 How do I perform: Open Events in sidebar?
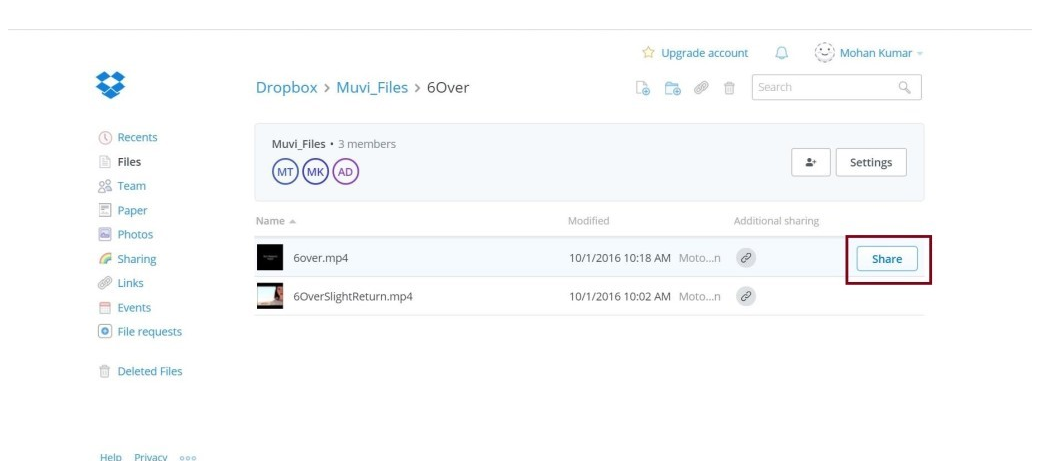pyautogui.click(x=134, y=308)
